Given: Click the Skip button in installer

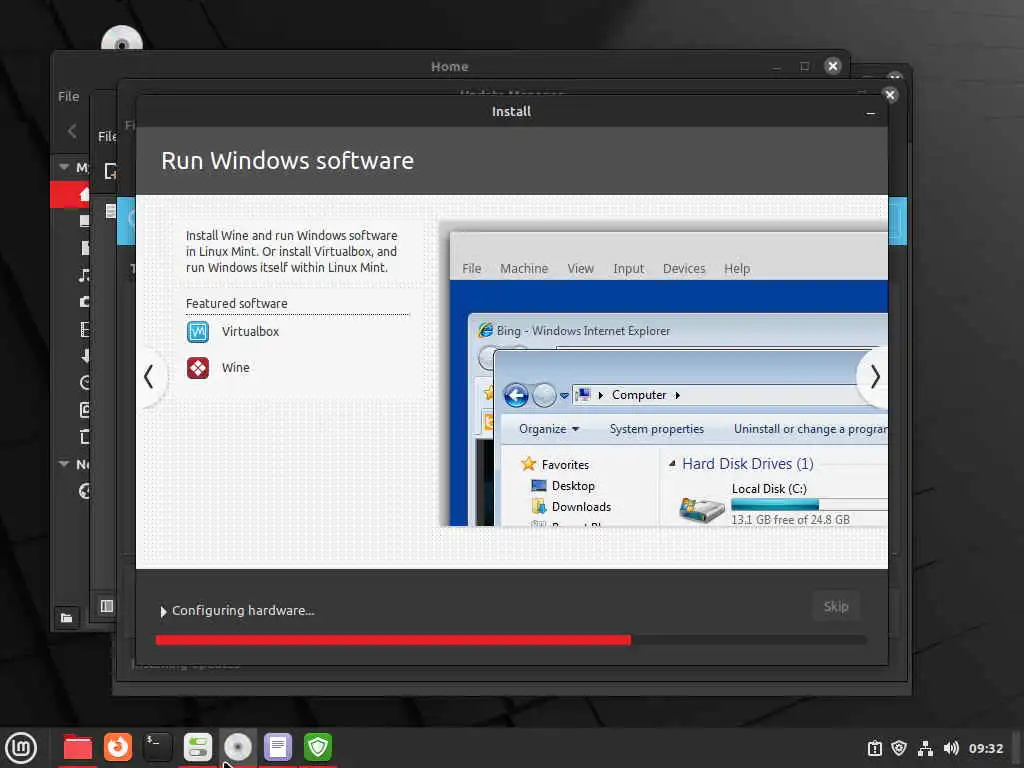Looking at the screenshot, I should point(836,607).
